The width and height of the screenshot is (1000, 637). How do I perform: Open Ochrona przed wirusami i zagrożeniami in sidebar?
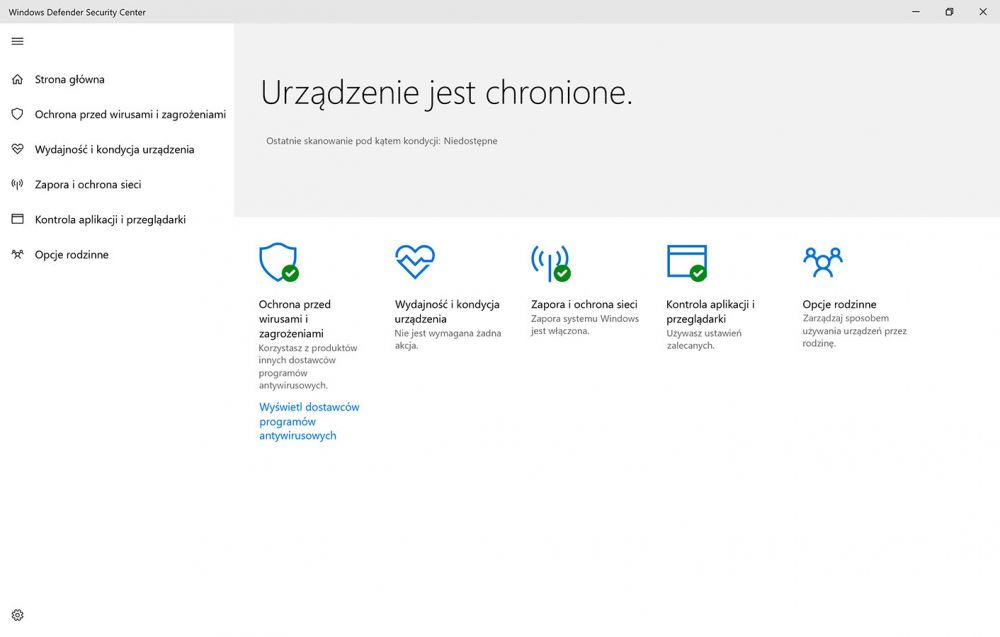click(130, 114)
